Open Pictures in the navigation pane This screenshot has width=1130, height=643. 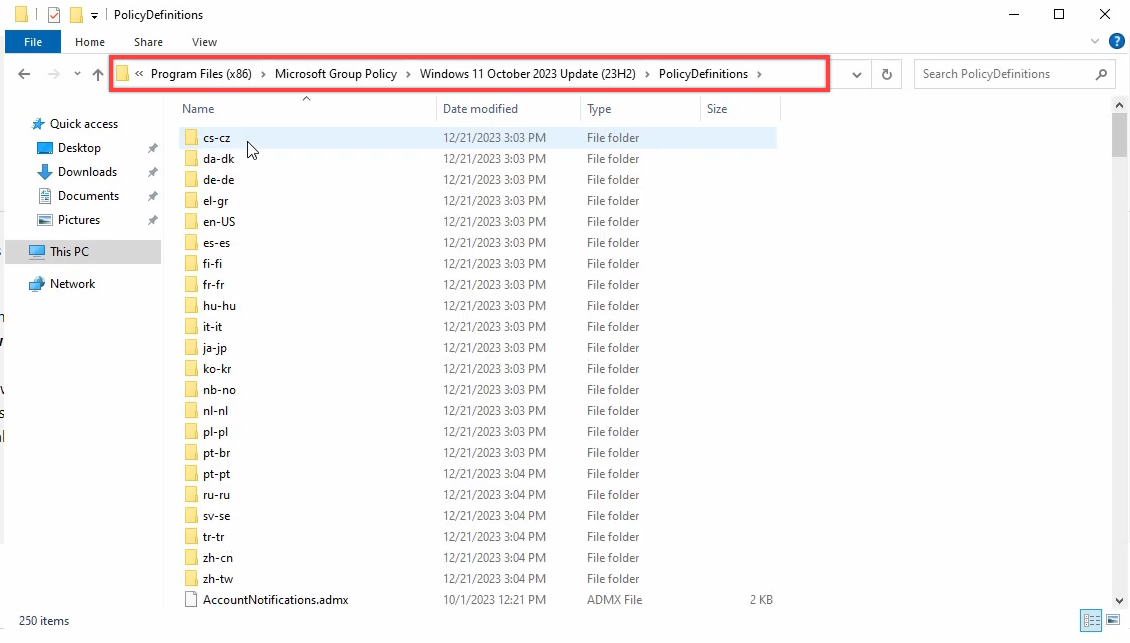[x=79, y=220]
